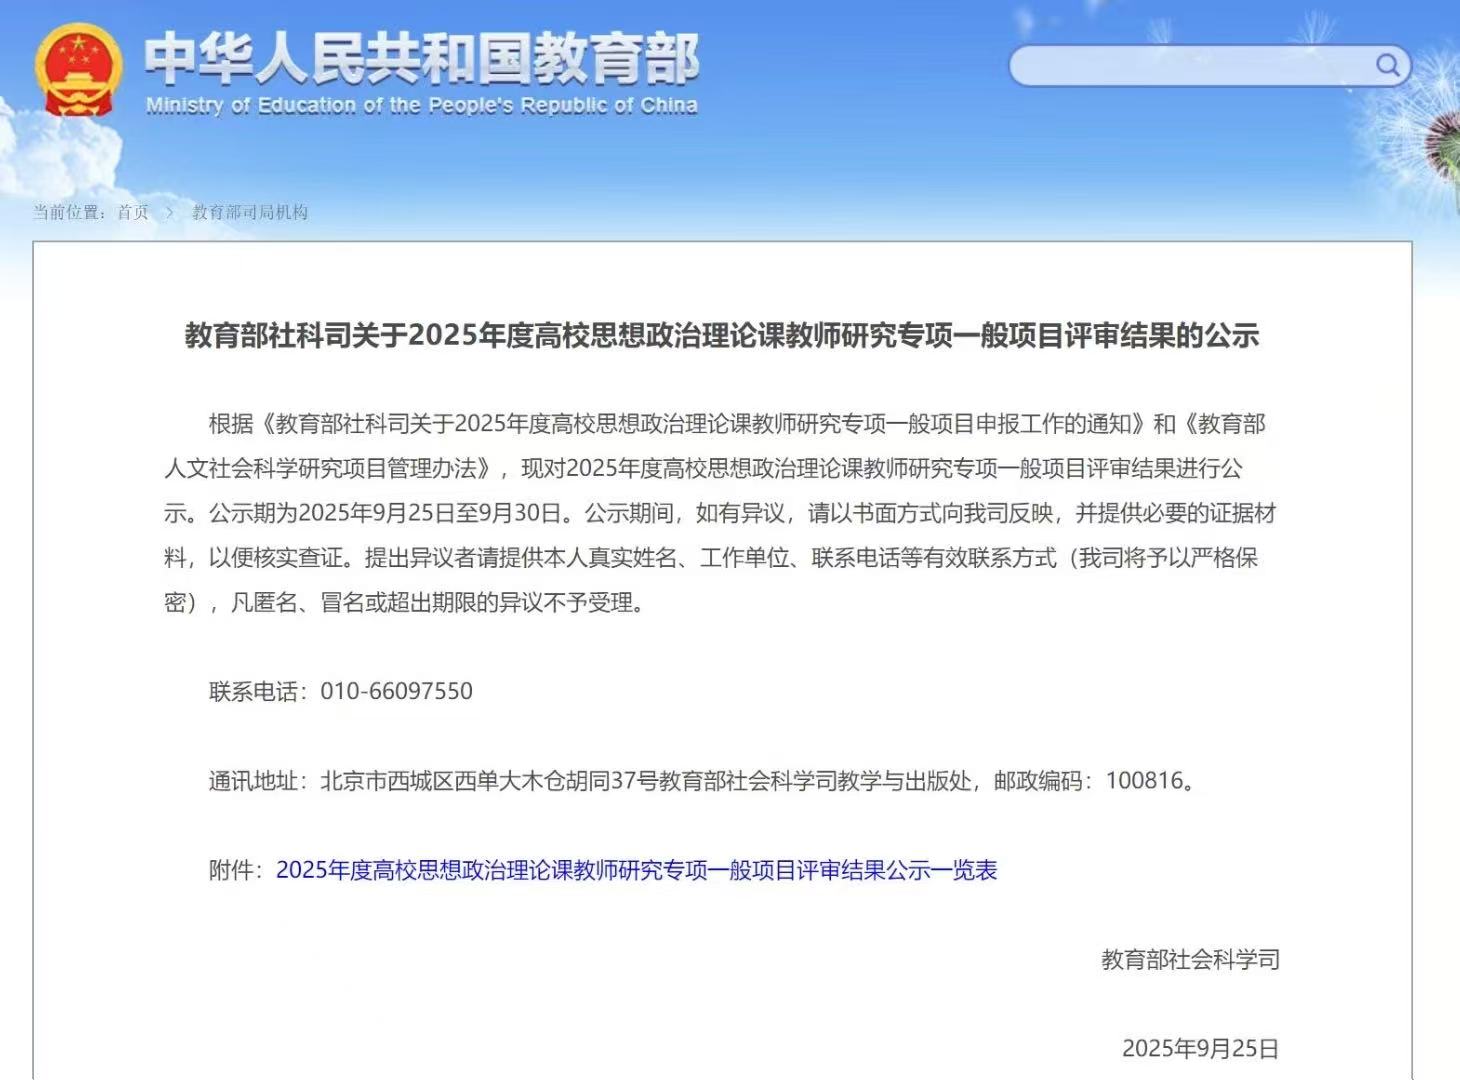The width and height of the screenshot is (1460, 1080).
Task: Click the 当前位置 breadcrumb label
Action: pos(68,212)
